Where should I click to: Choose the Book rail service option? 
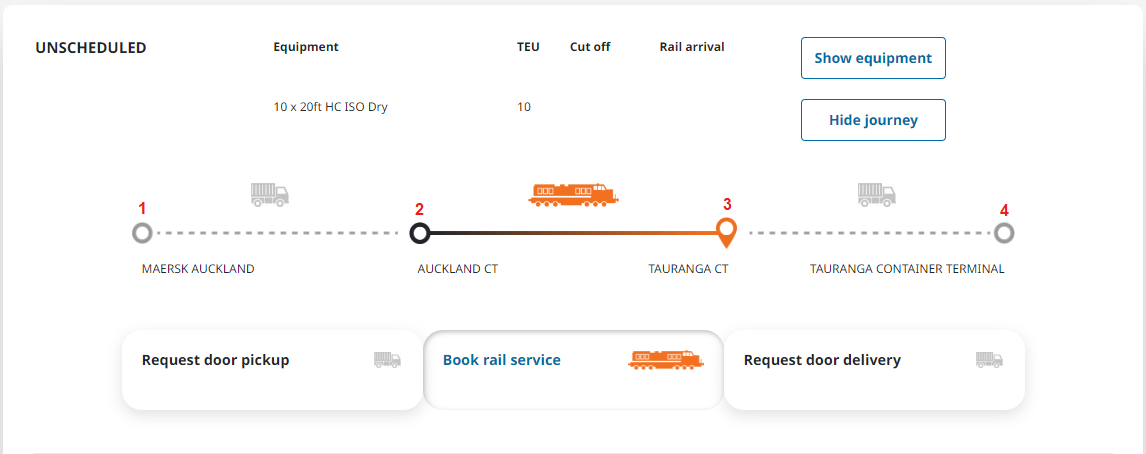(502, 360)
